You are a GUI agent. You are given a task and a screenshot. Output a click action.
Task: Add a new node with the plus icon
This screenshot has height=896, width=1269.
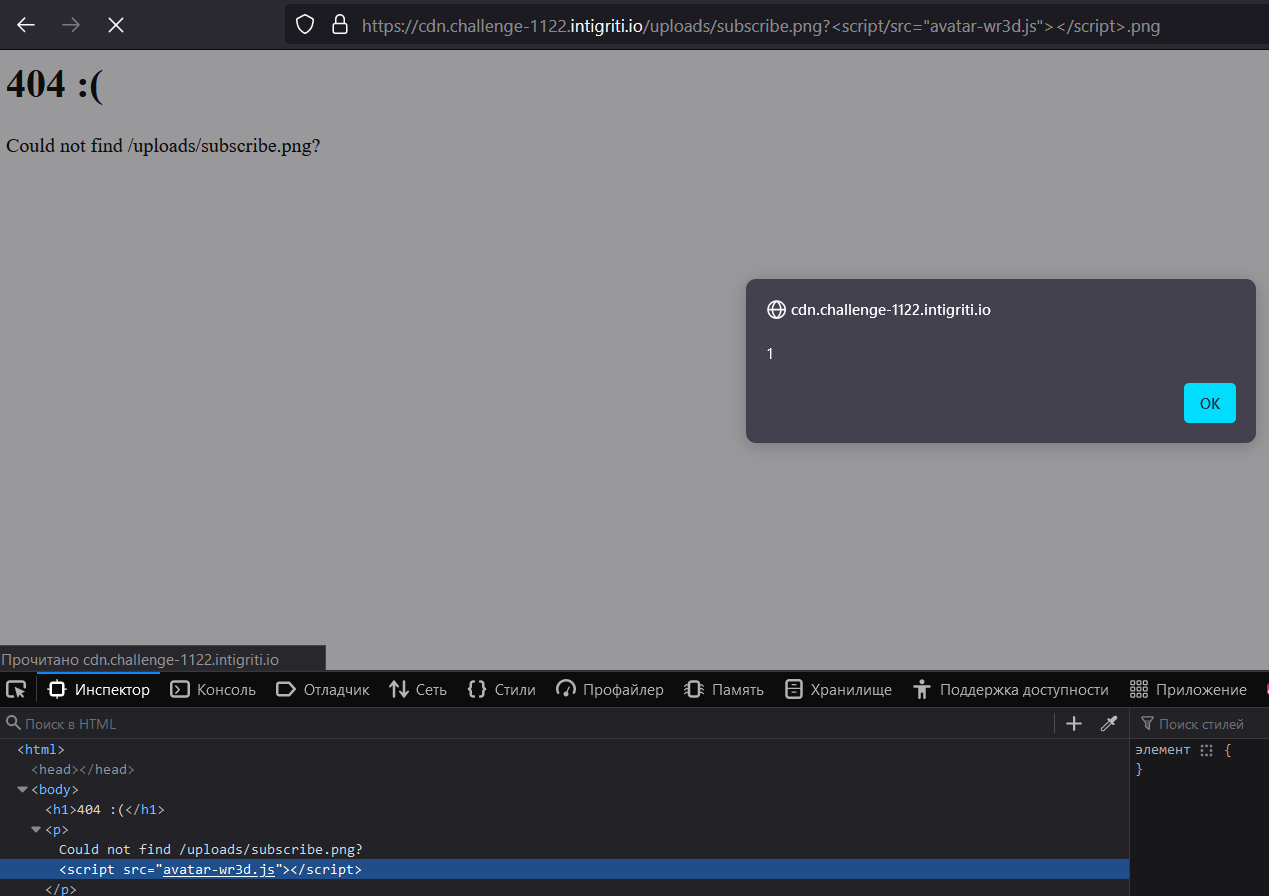tap(1074, 723)
